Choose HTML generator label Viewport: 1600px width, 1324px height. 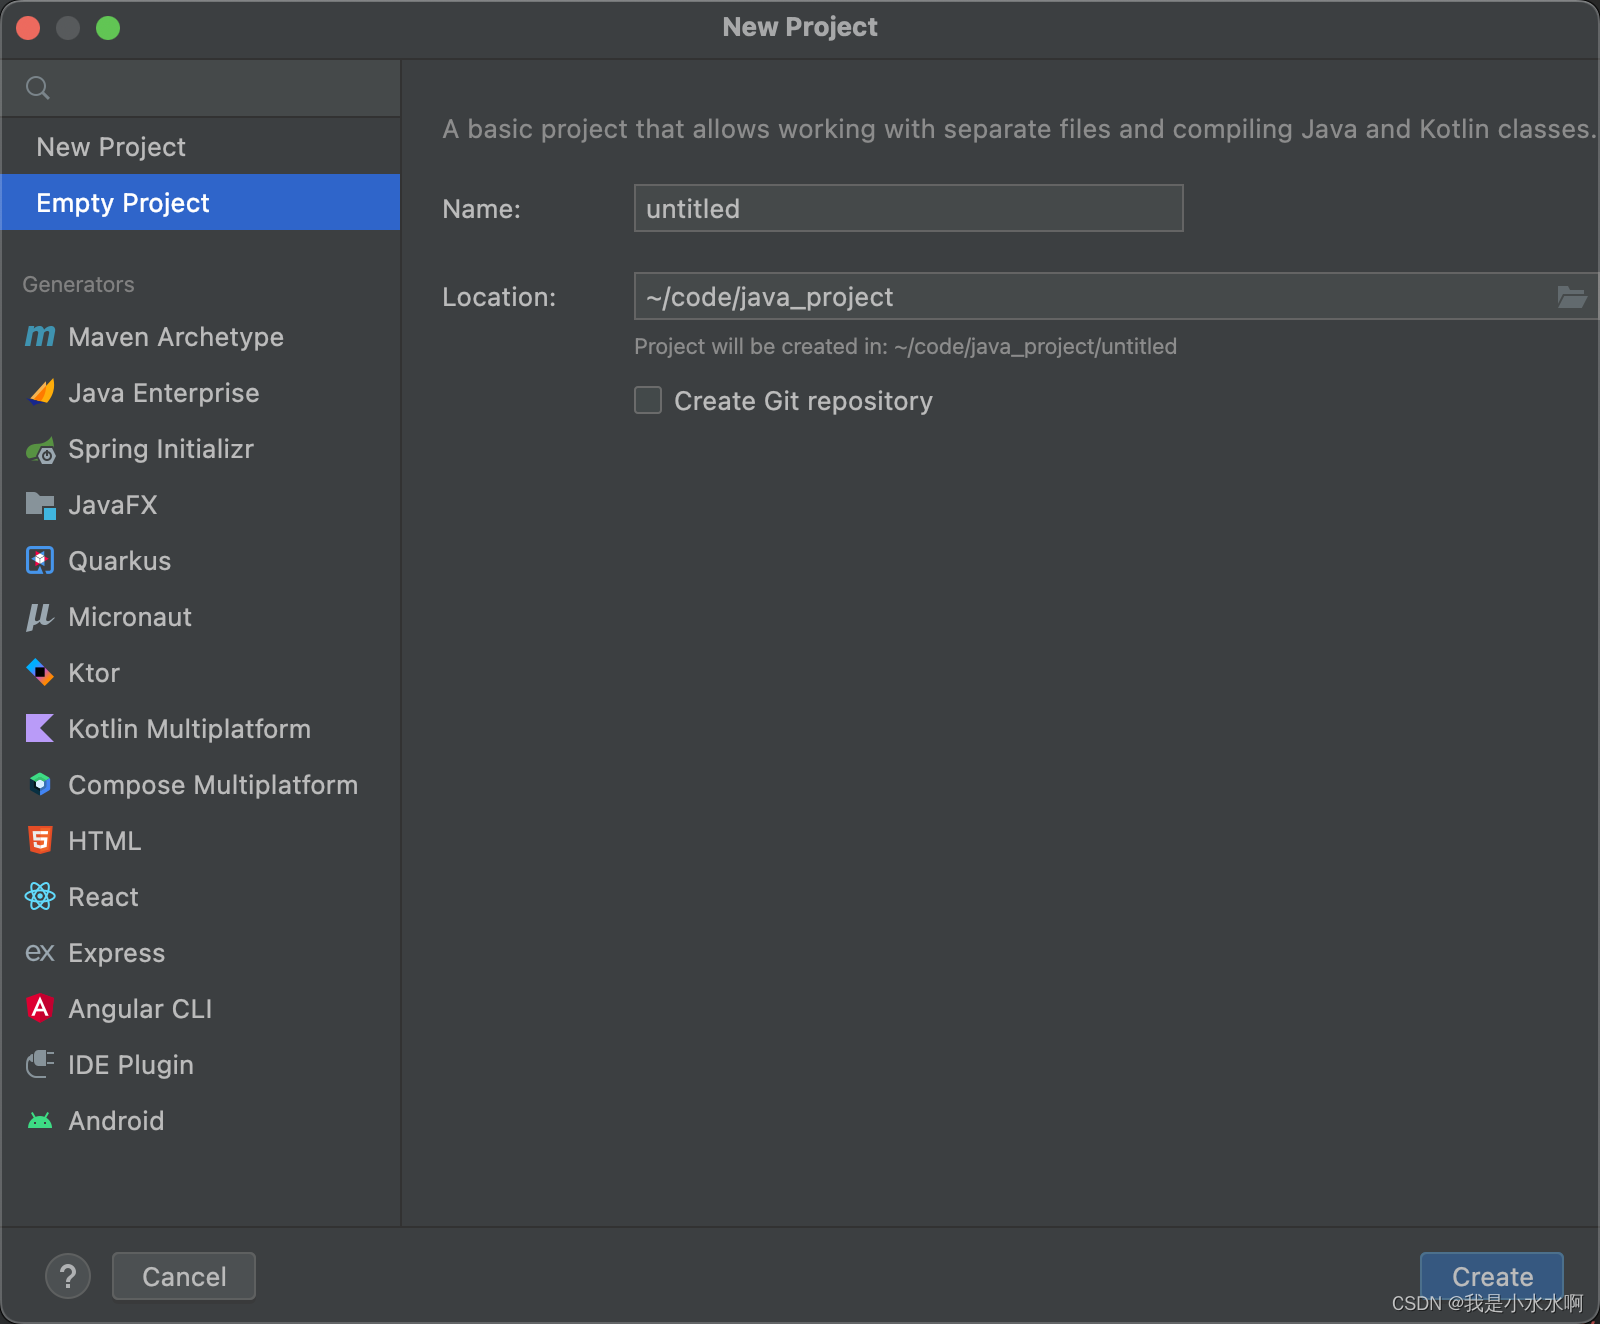tap(104, 841)
